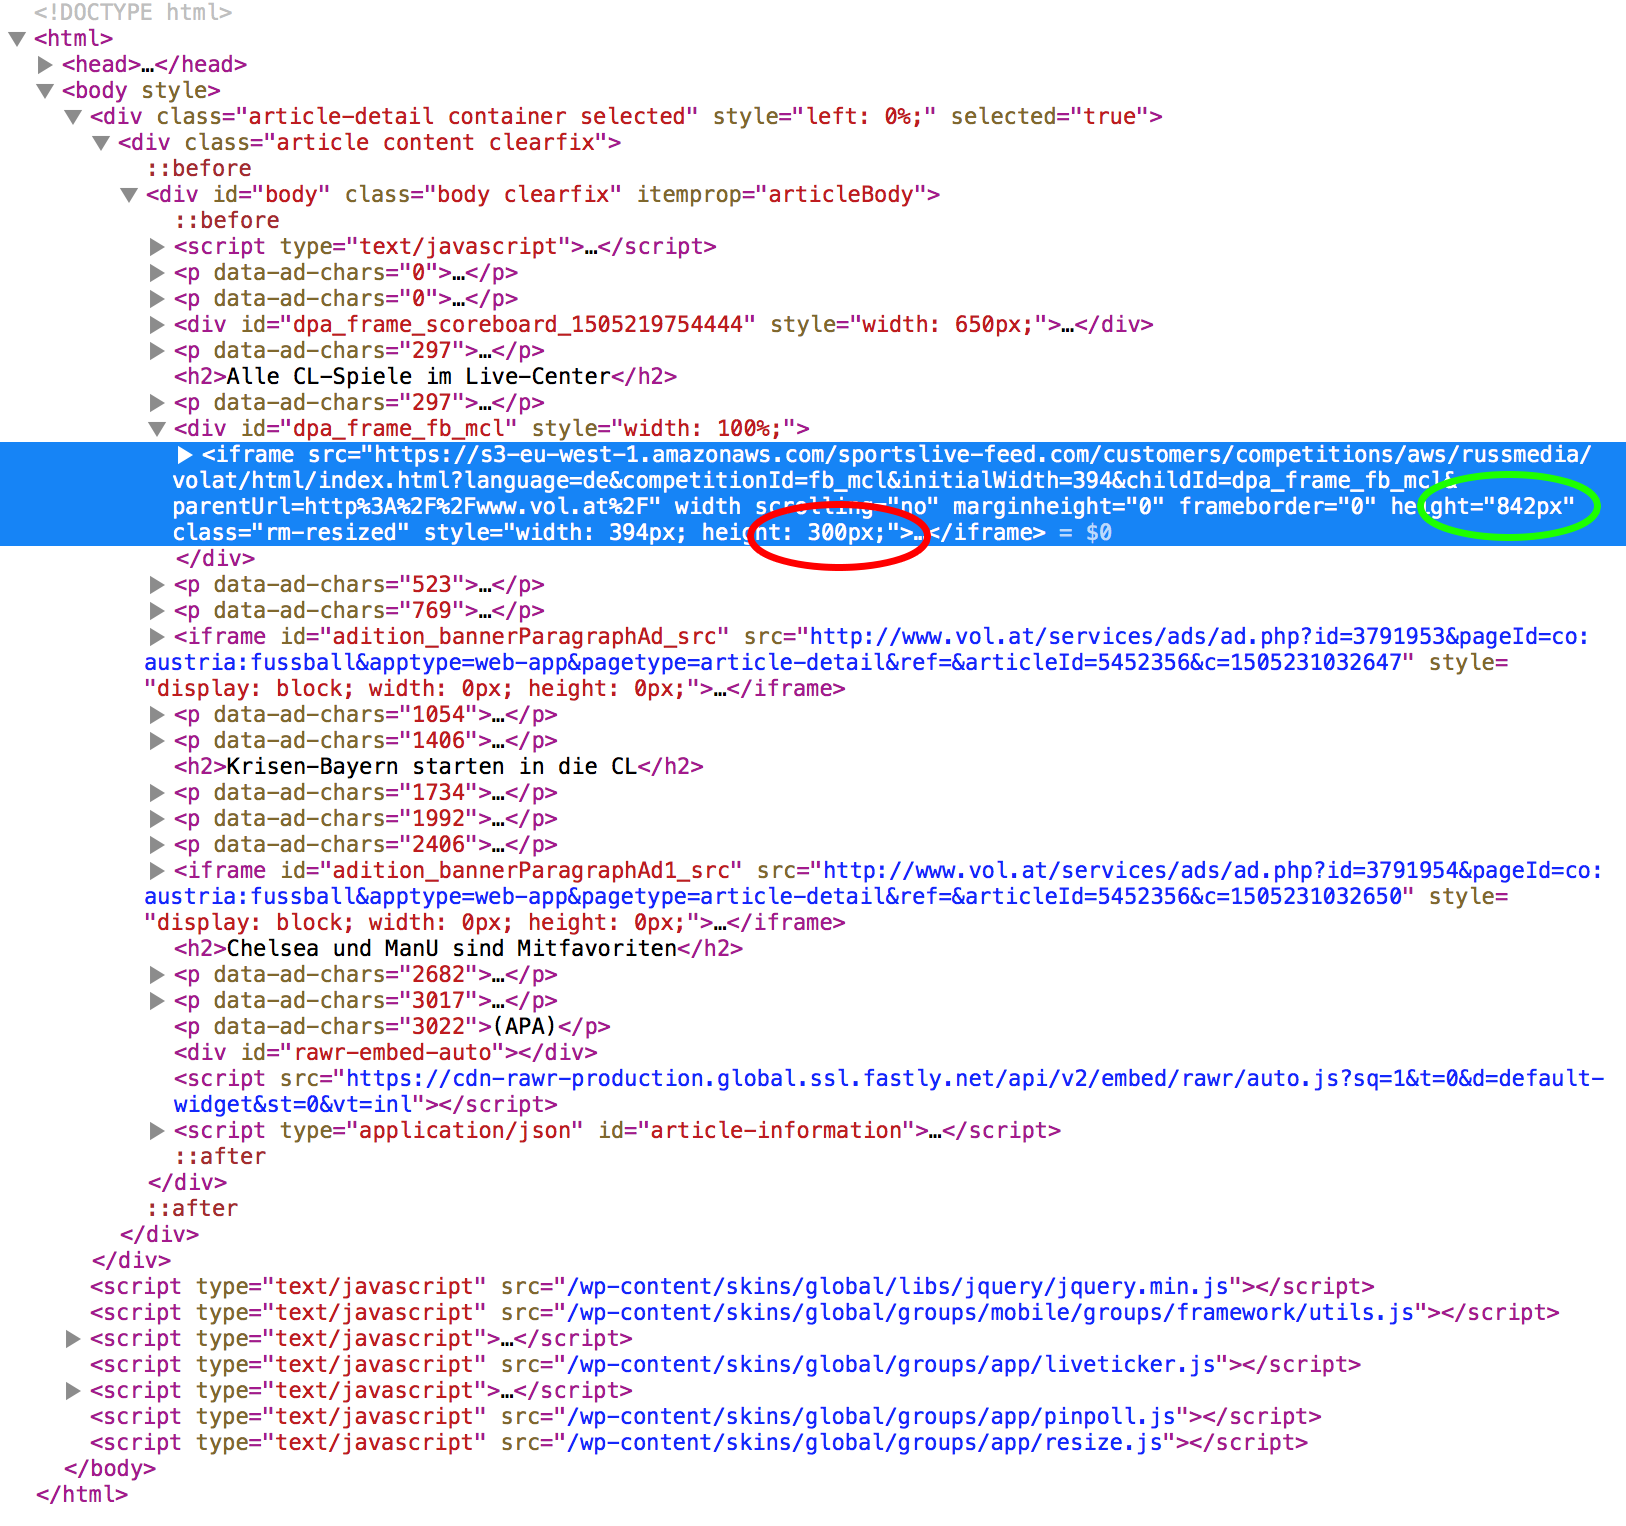Collapse the article content clearfix div
The width and height of the screenshot is (1626, 1526).
click(101, 143)
